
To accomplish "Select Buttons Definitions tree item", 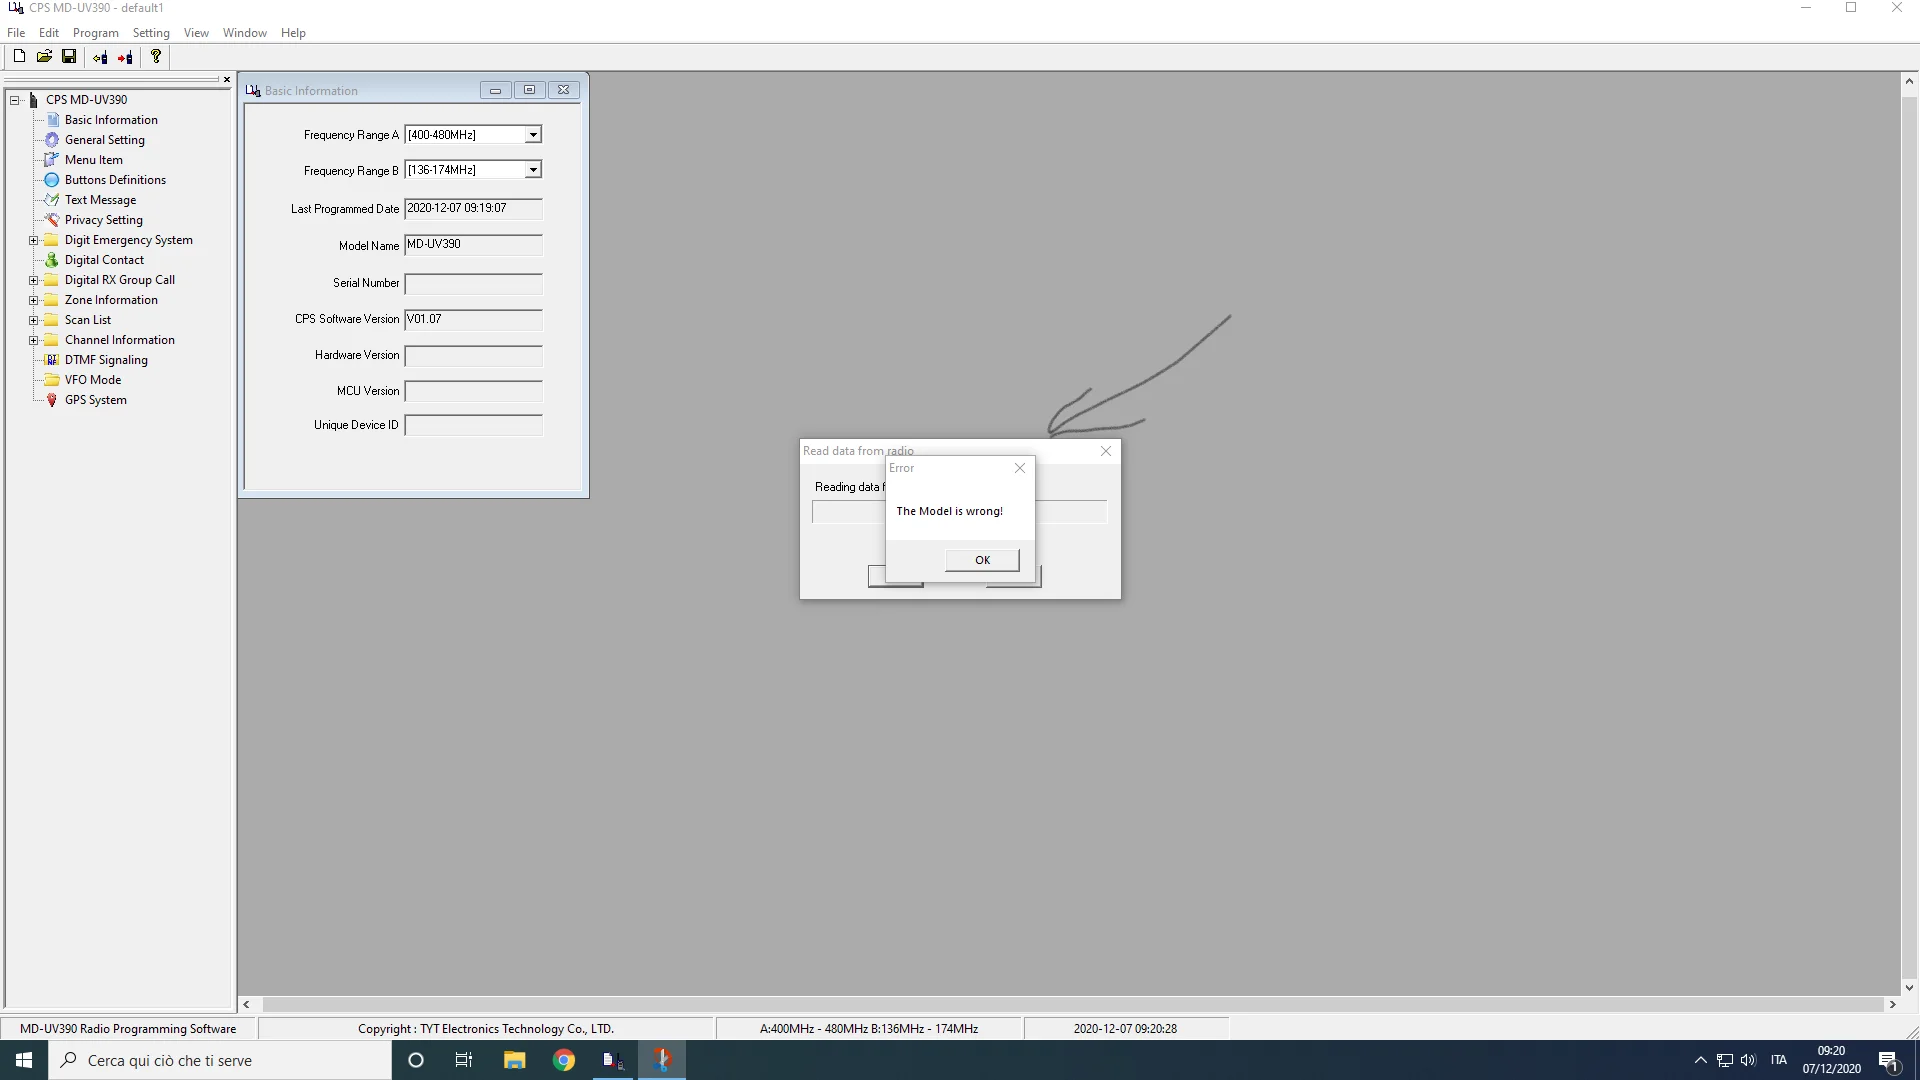I will (115, 180).
